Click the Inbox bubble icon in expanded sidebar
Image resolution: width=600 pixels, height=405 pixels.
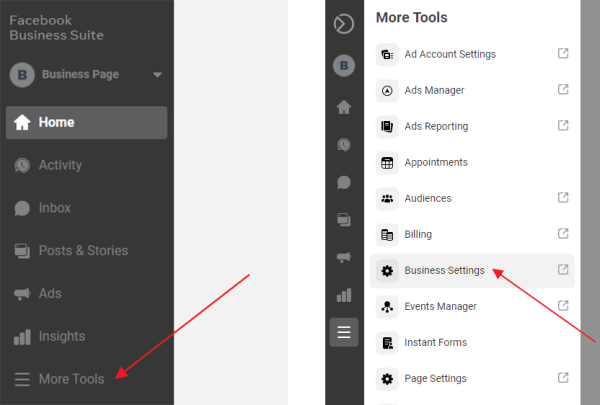point(22,208)
